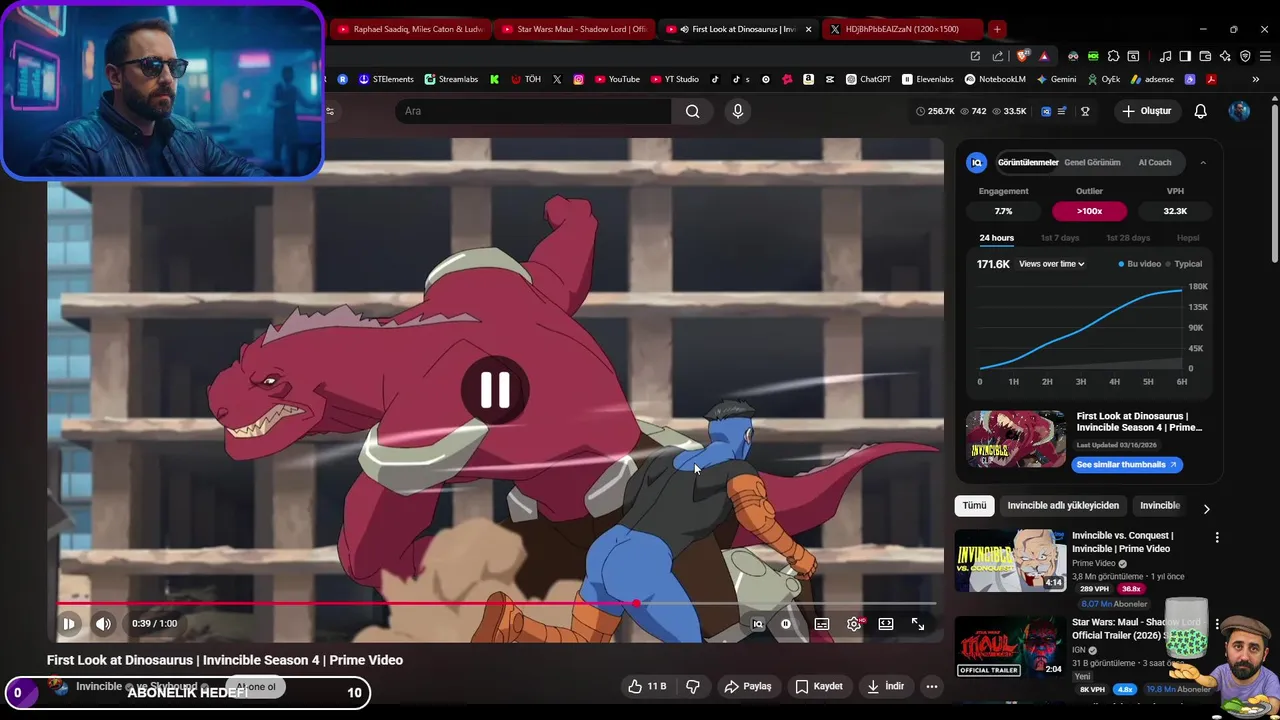Viewport: 1280px width, 720px height.
Task: Open YouTube notifications bell
Action: click(1200, 111)
